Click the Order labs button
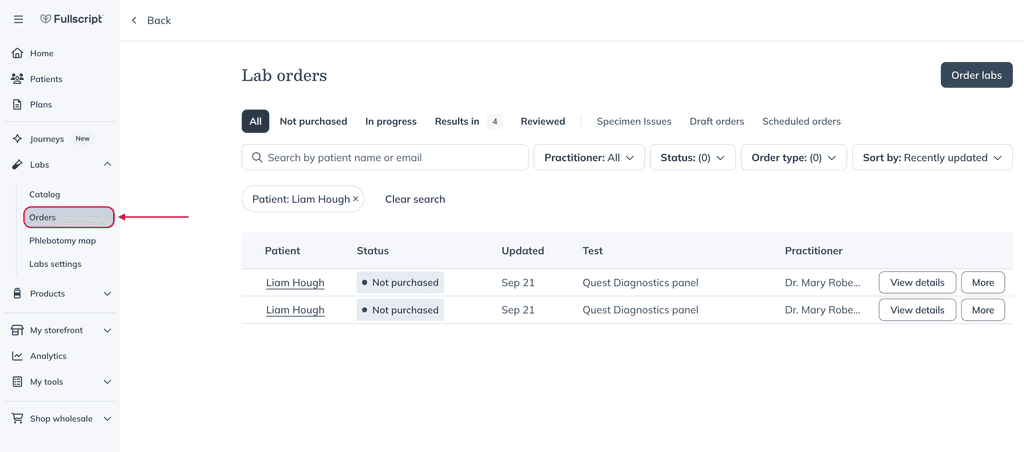Viewport: 1024px width, 452px height. [976, 75]
